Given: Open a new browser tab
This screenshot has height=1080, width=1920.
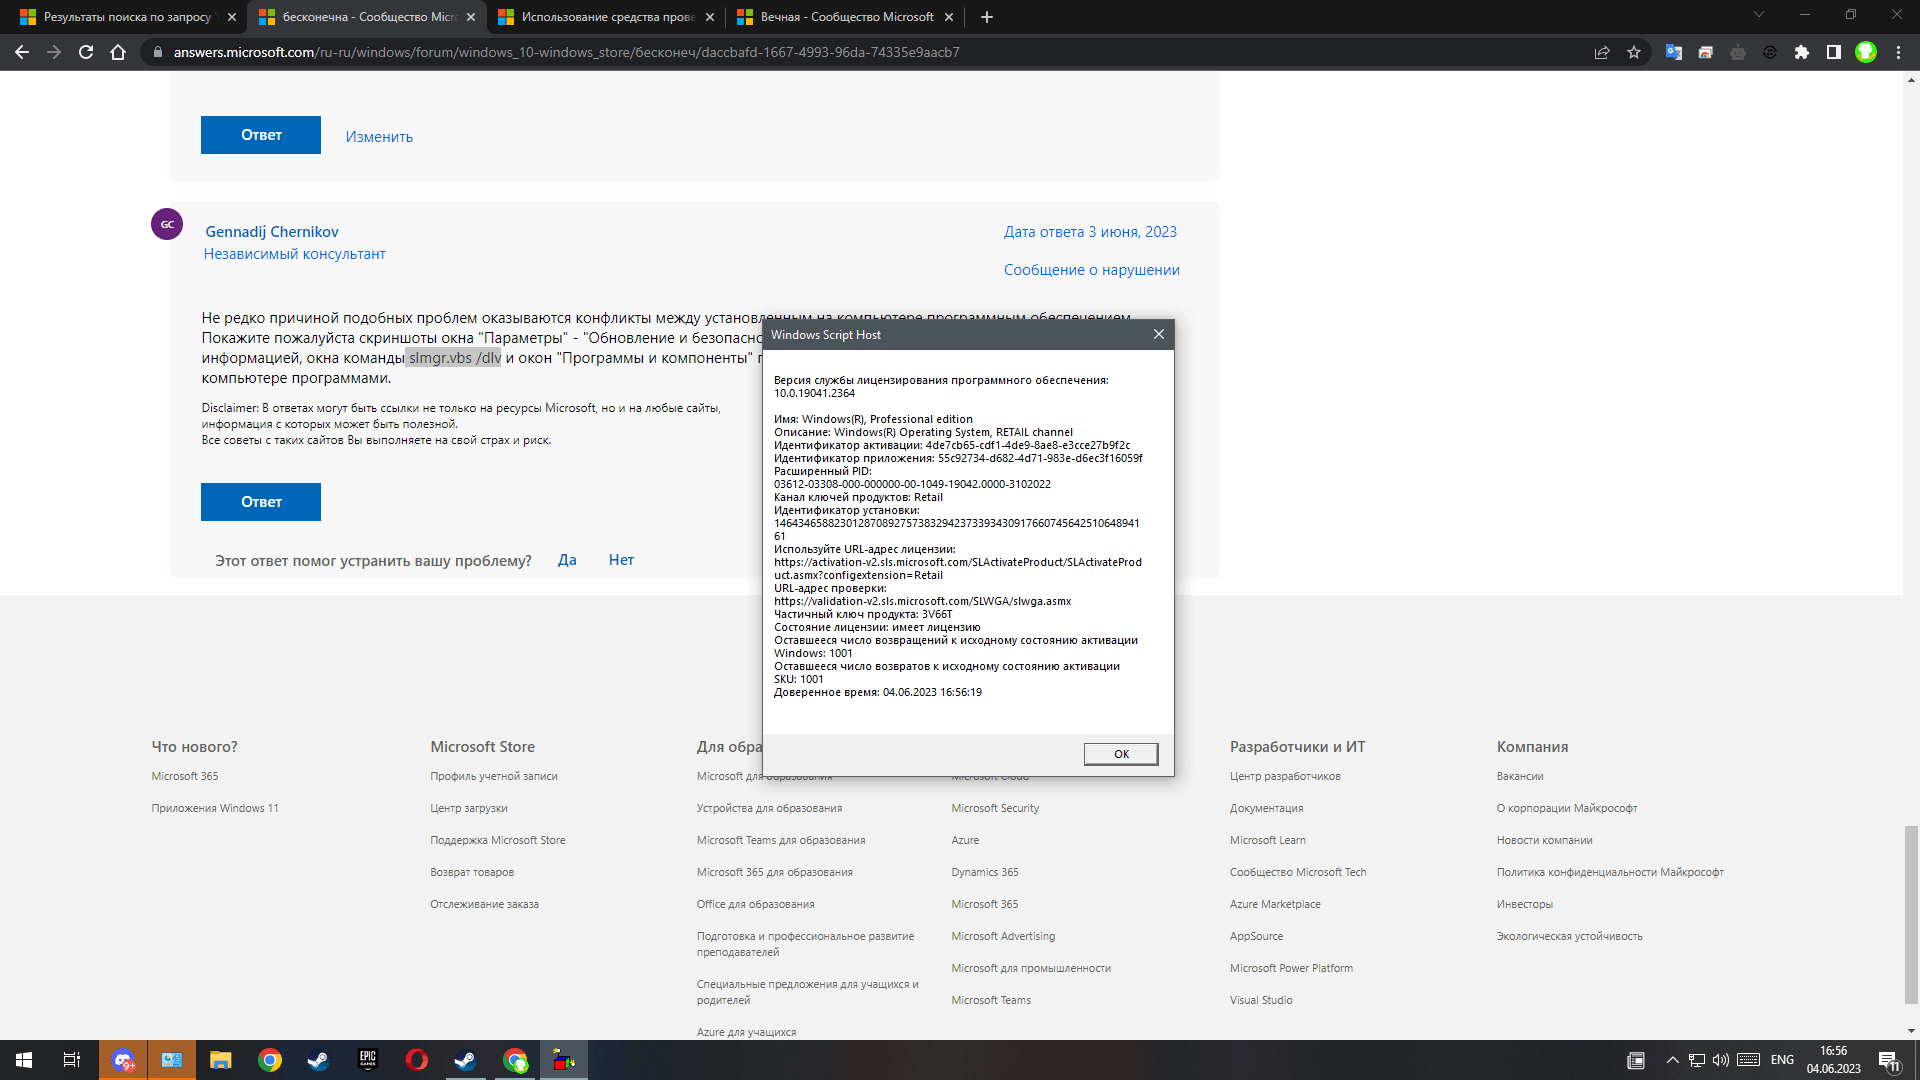Looking at the screenshot, I should tap(987, 17).
